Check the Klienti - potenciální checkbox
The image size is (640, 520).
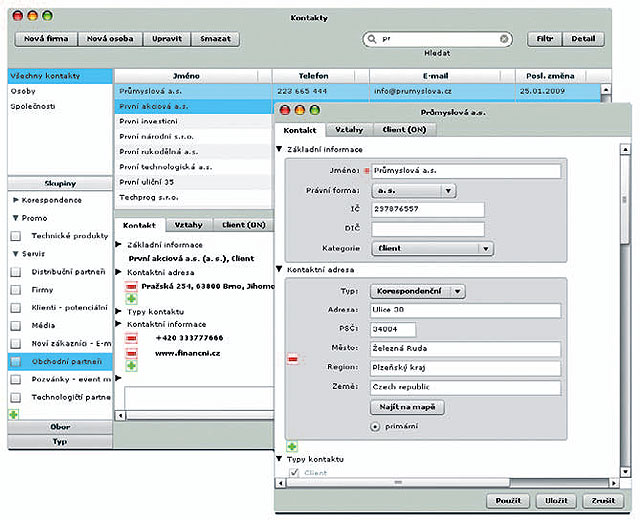point(16,308)
